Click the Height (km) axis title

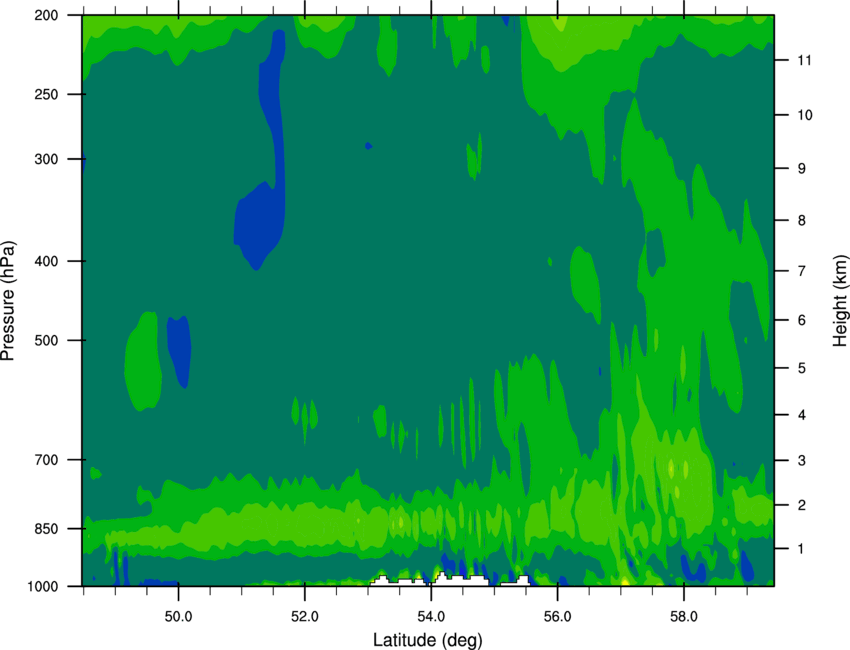click(840, 300)
